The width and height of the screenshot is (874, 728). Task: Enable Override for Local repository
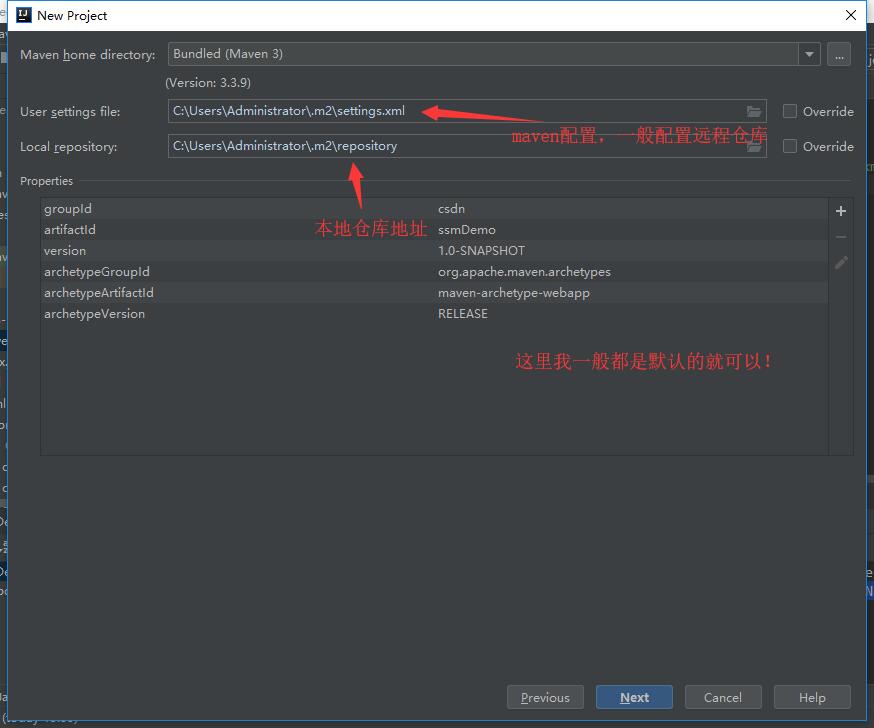tap(789, 146)
